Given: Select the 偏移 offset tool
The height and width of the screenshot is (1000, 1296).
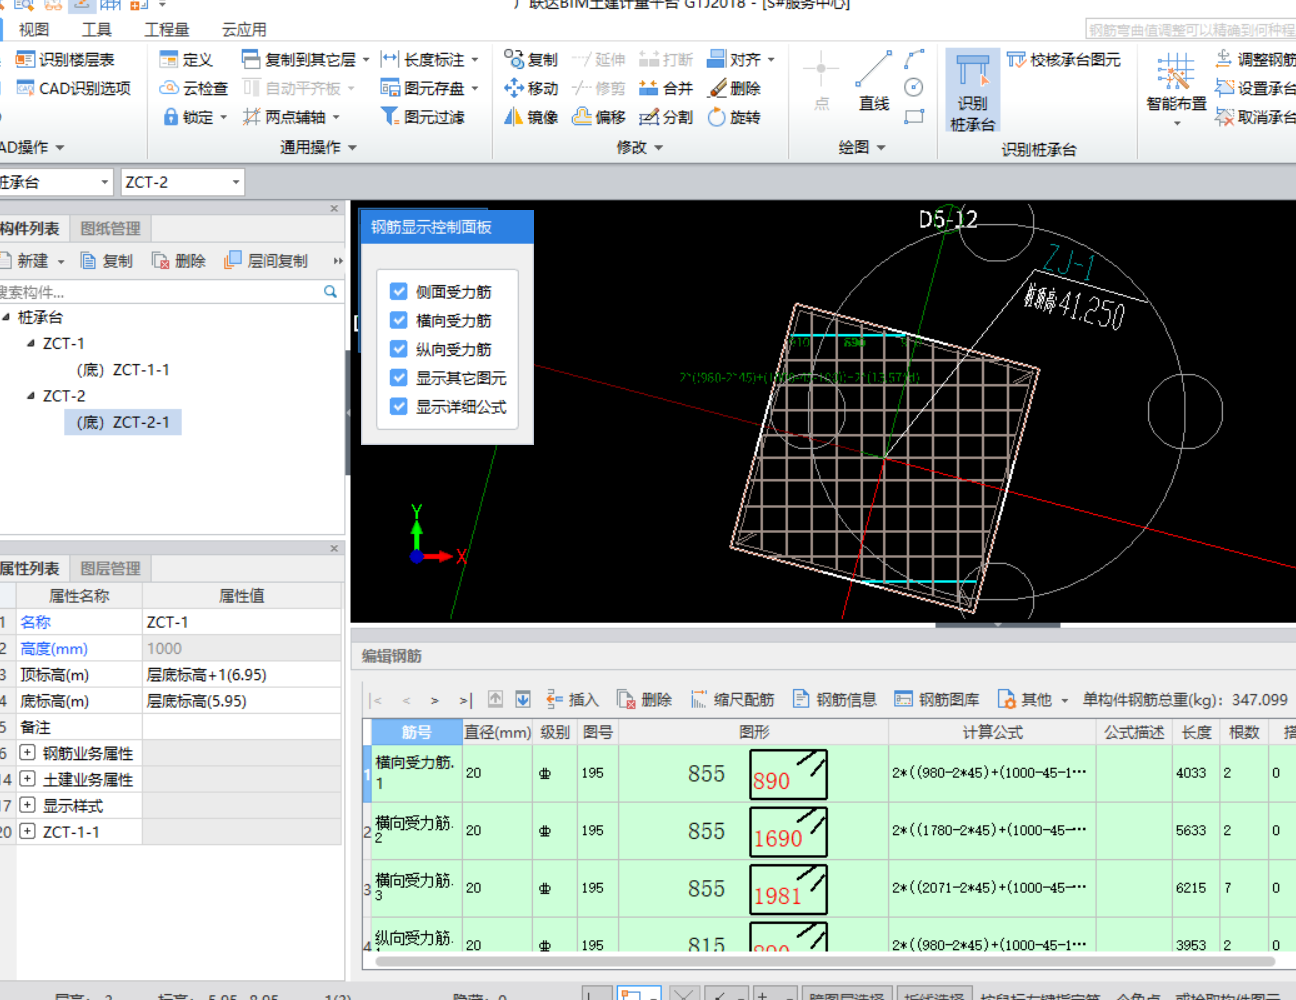Looking at the screenshot, I should (x=599, y=117).
